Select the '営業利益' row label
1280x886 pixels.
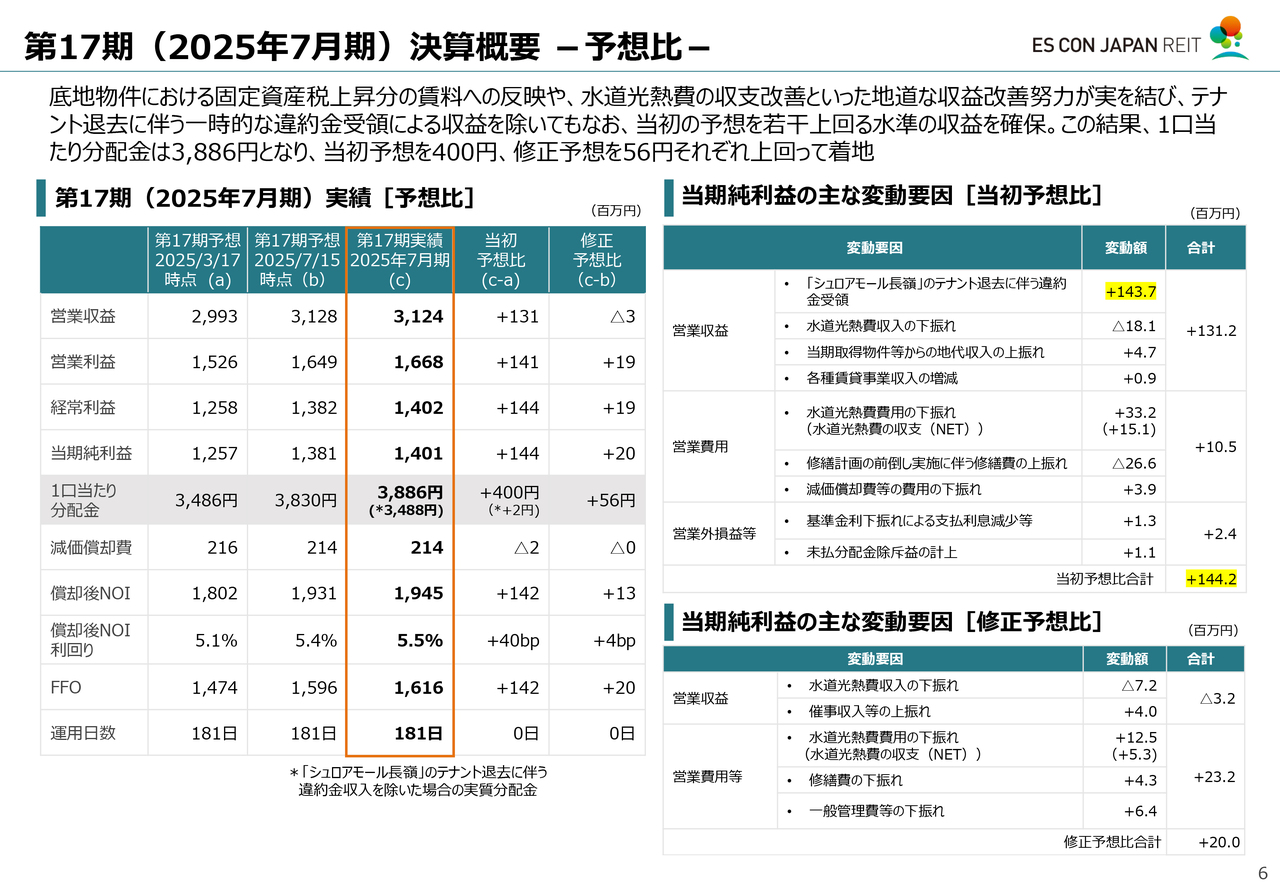point(83,362)
